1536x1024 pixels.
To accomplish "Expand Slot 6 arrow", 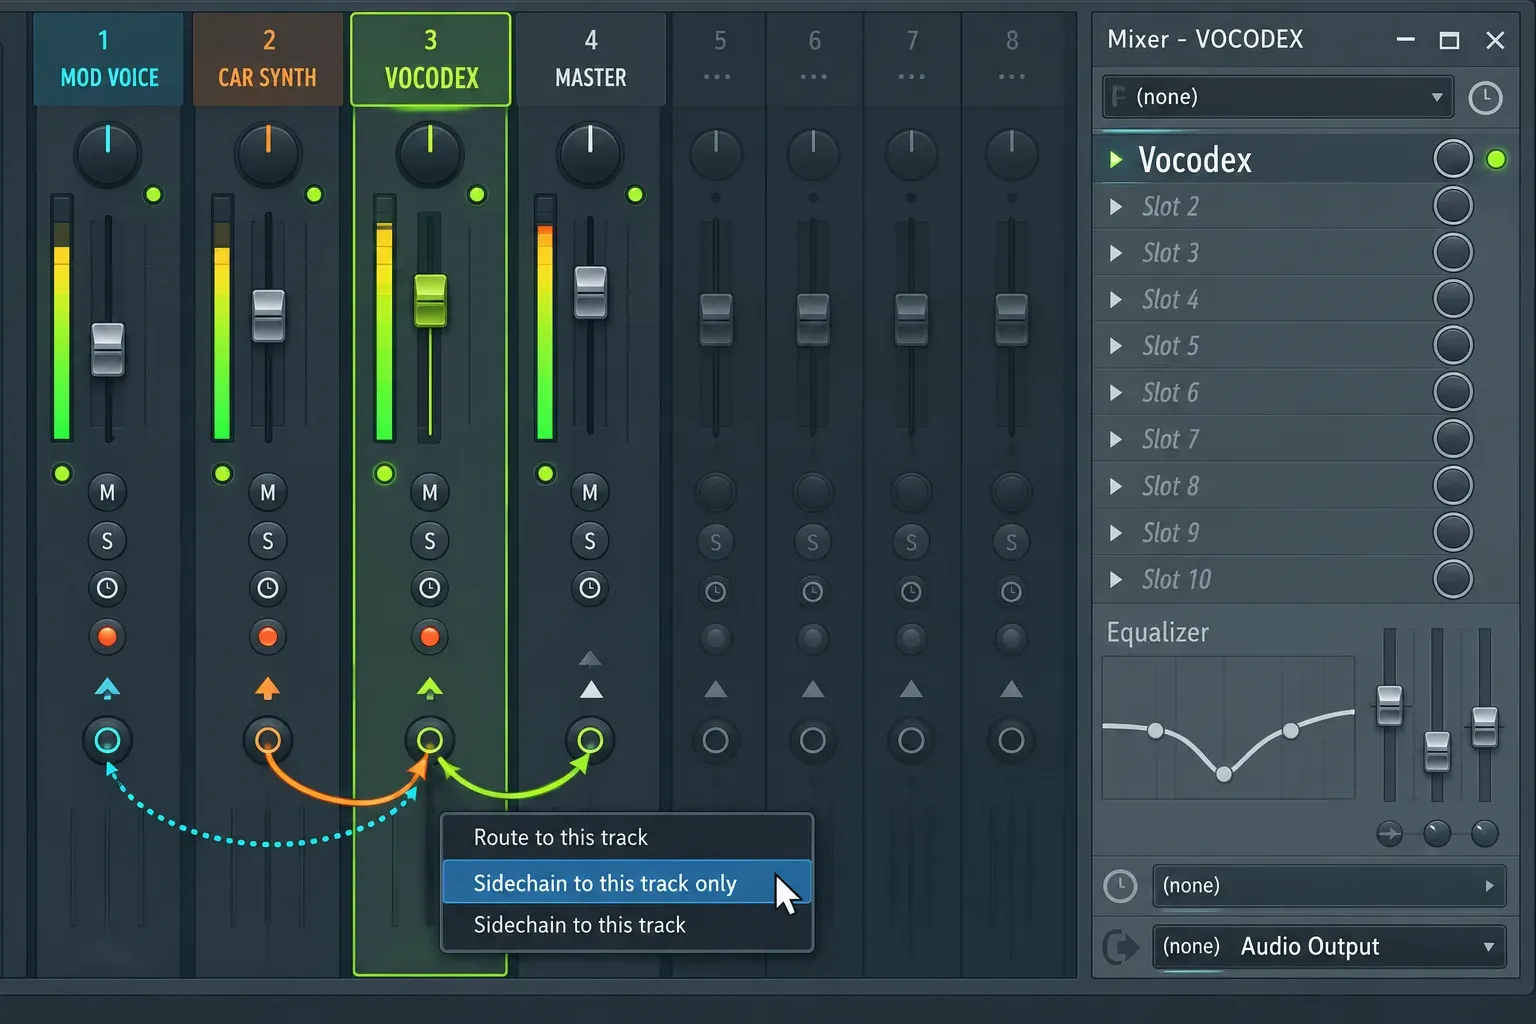I will [x=1116, y=393].
